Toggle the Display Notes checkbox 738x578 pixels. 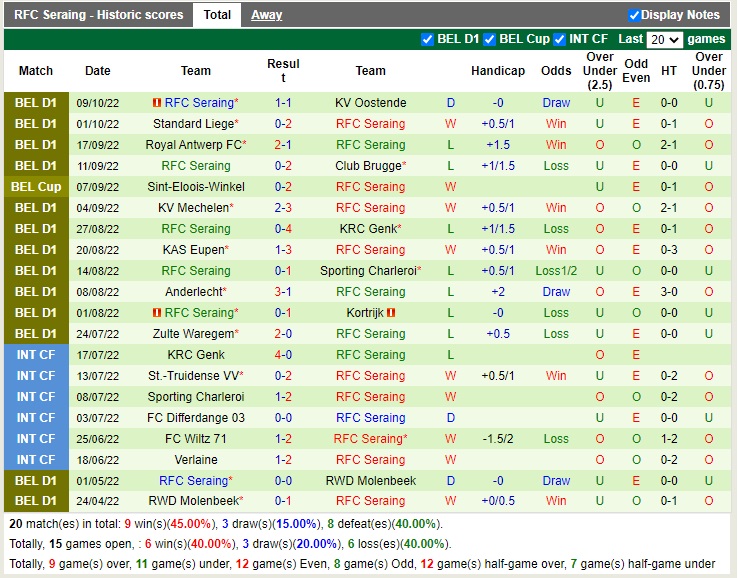pyautogui.click(x=634, y=15)
